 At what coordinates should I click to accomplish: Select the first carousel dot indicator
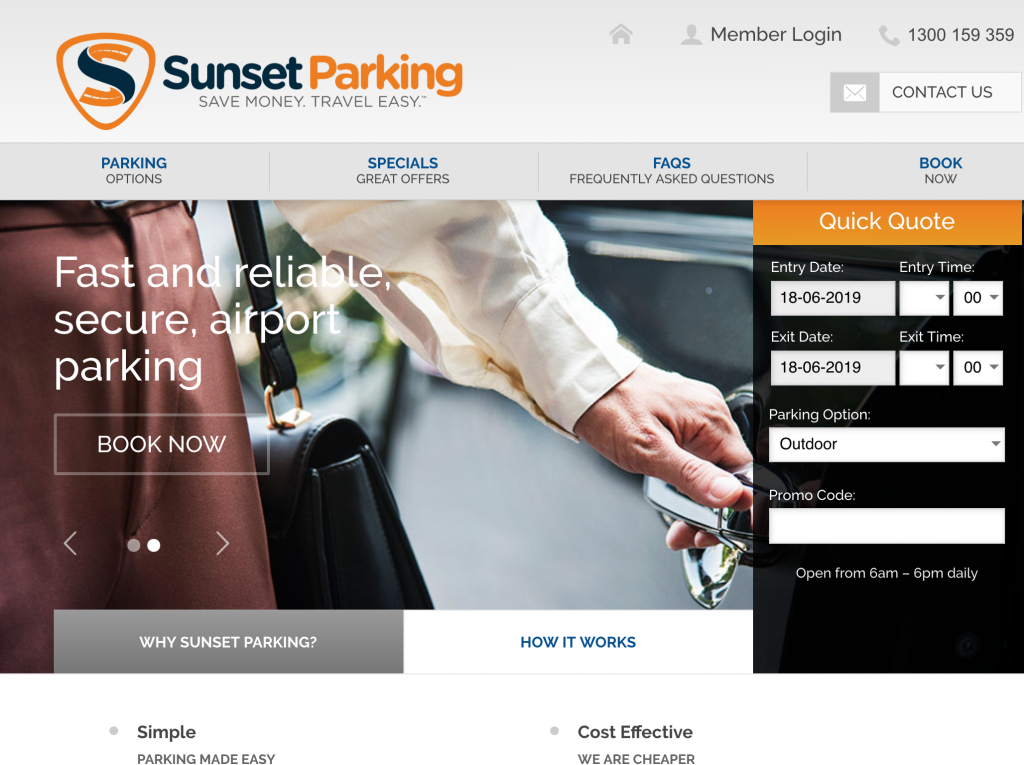pyautogui.click(x=134, y=545)
